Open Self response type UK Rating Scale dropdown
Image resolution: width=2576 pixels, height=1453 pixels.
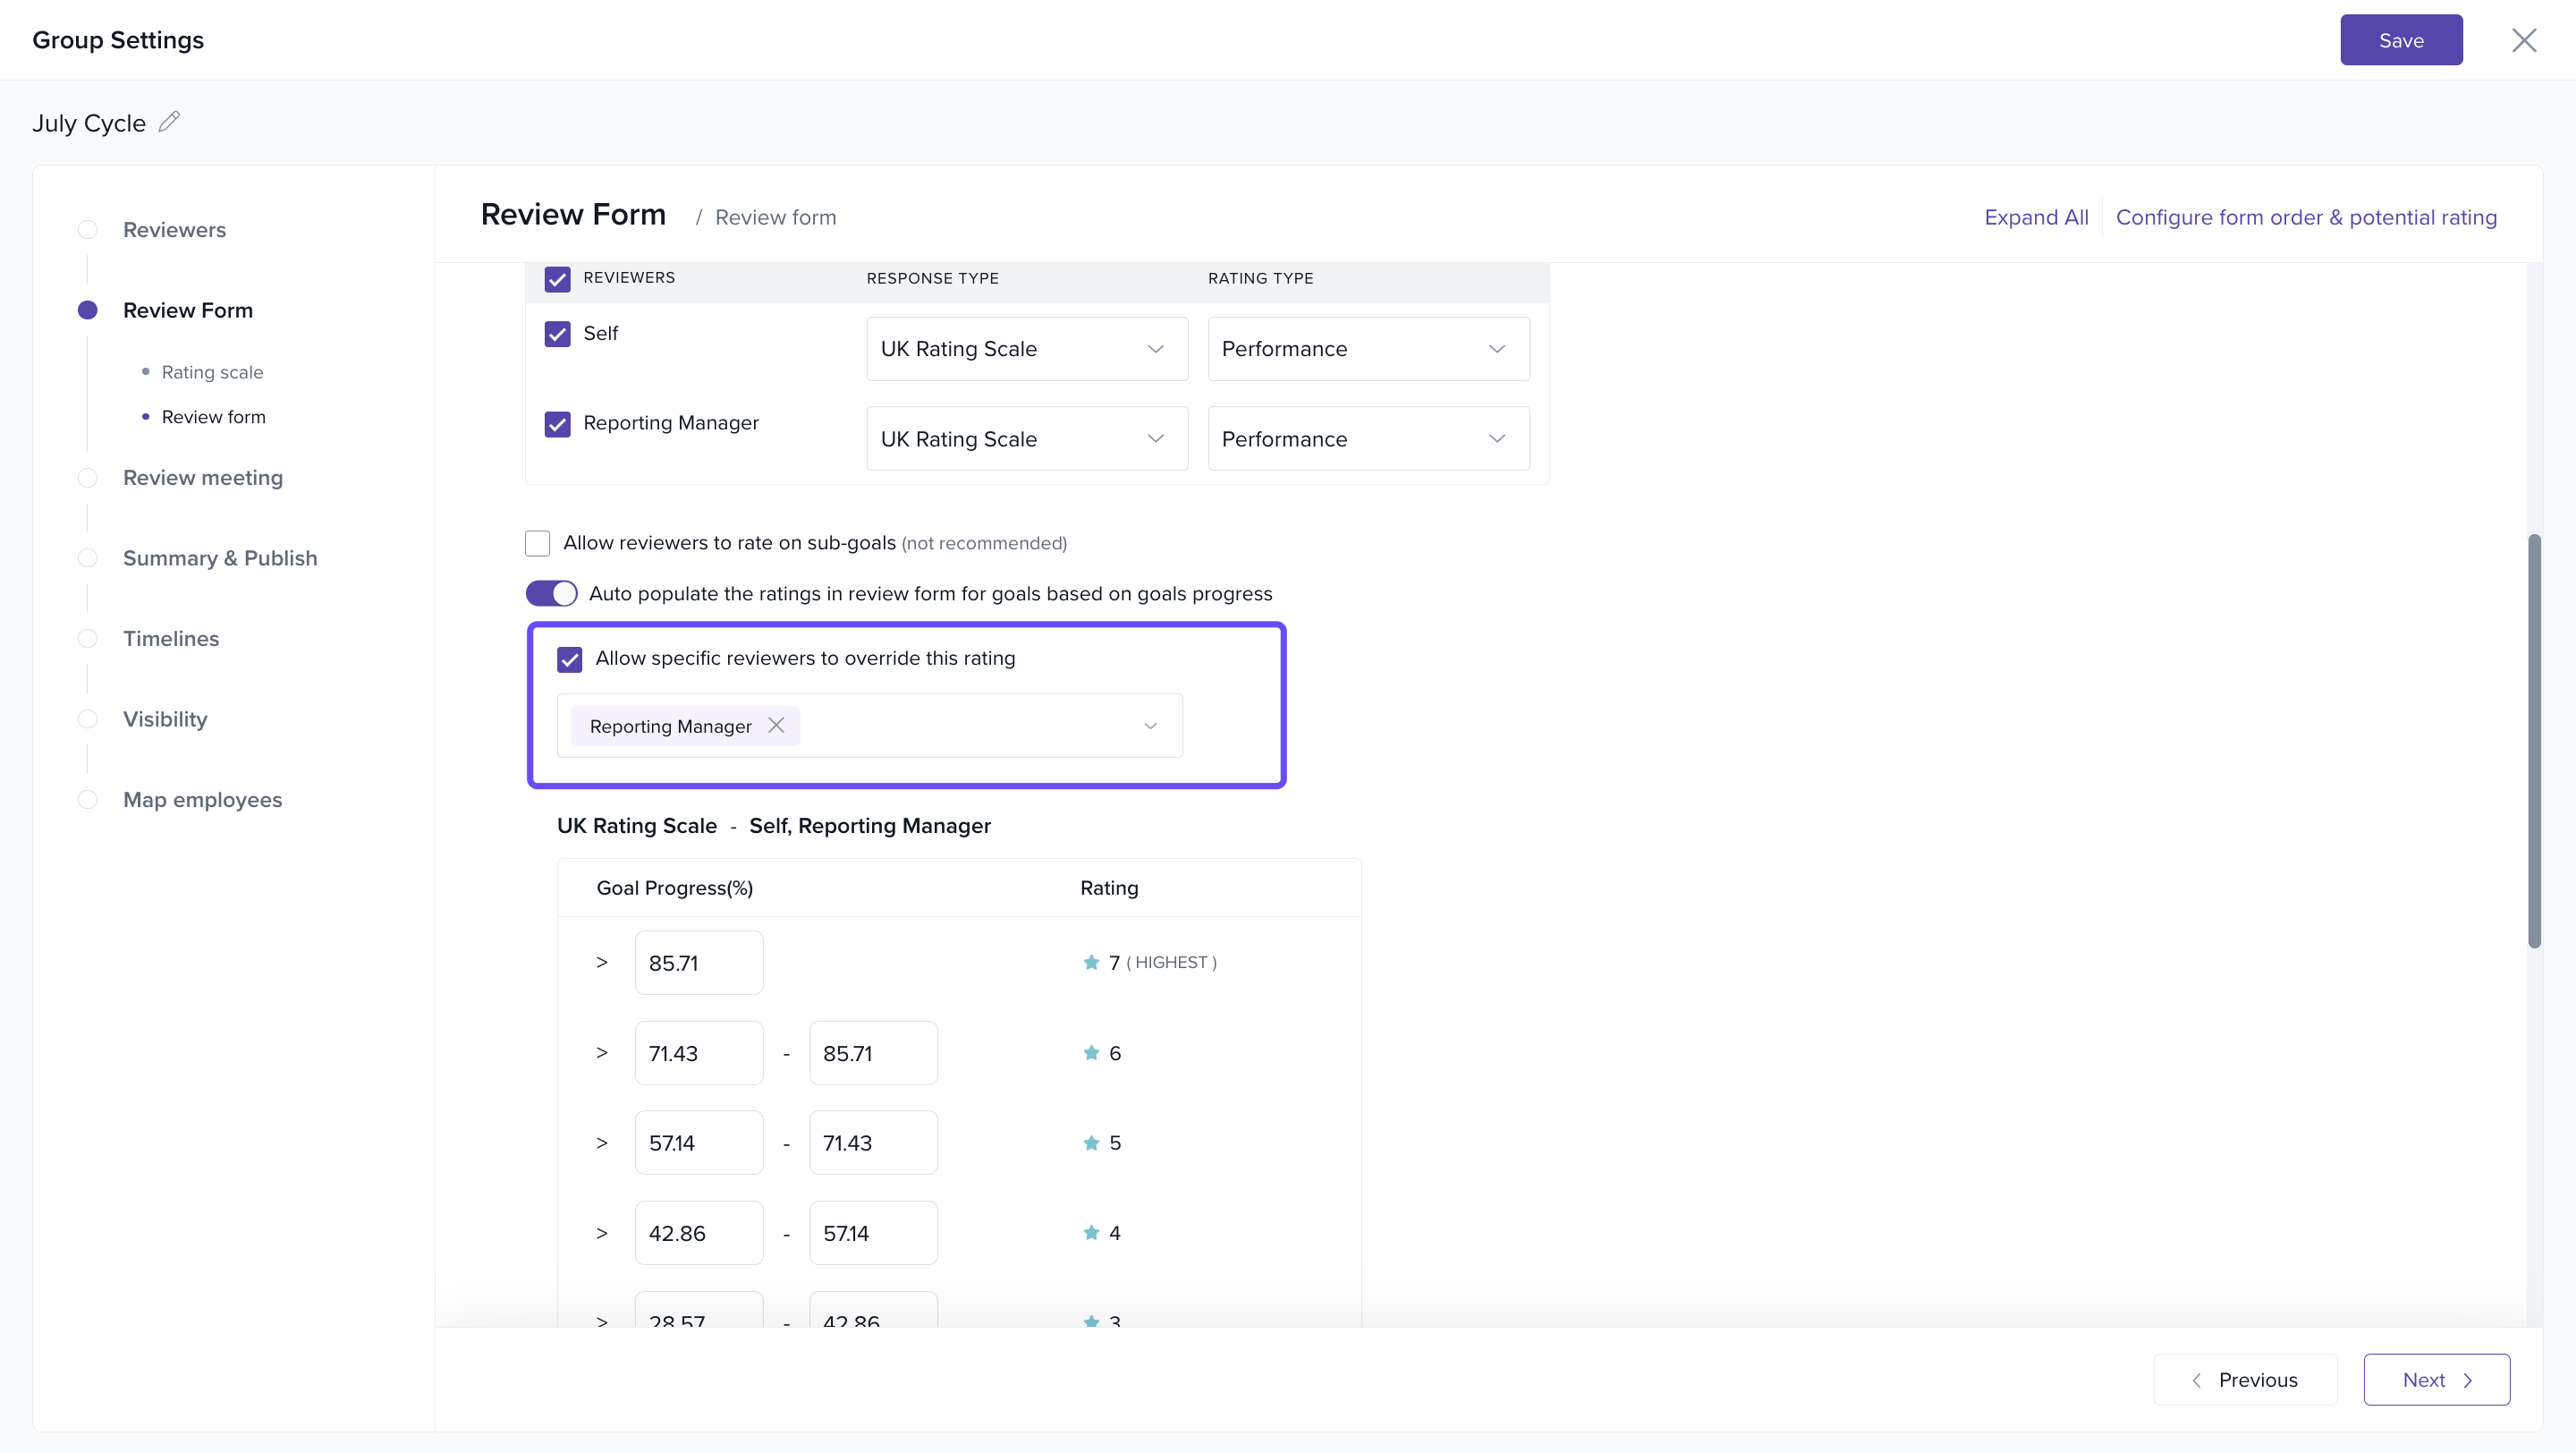point(1026,349)
